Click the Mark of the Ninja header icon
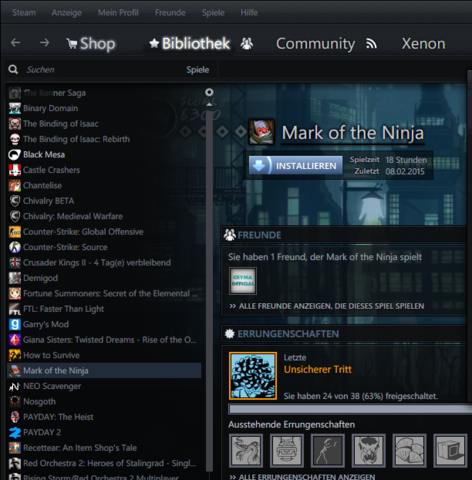Screen dimensions: 472x480 coord(261,132)
